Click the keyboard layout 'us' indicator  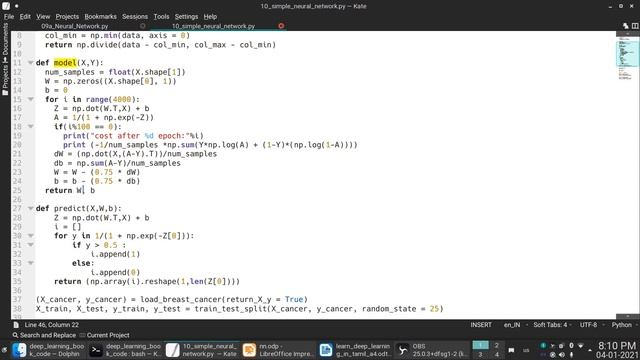pyautogui.click(x=526, y=350)
